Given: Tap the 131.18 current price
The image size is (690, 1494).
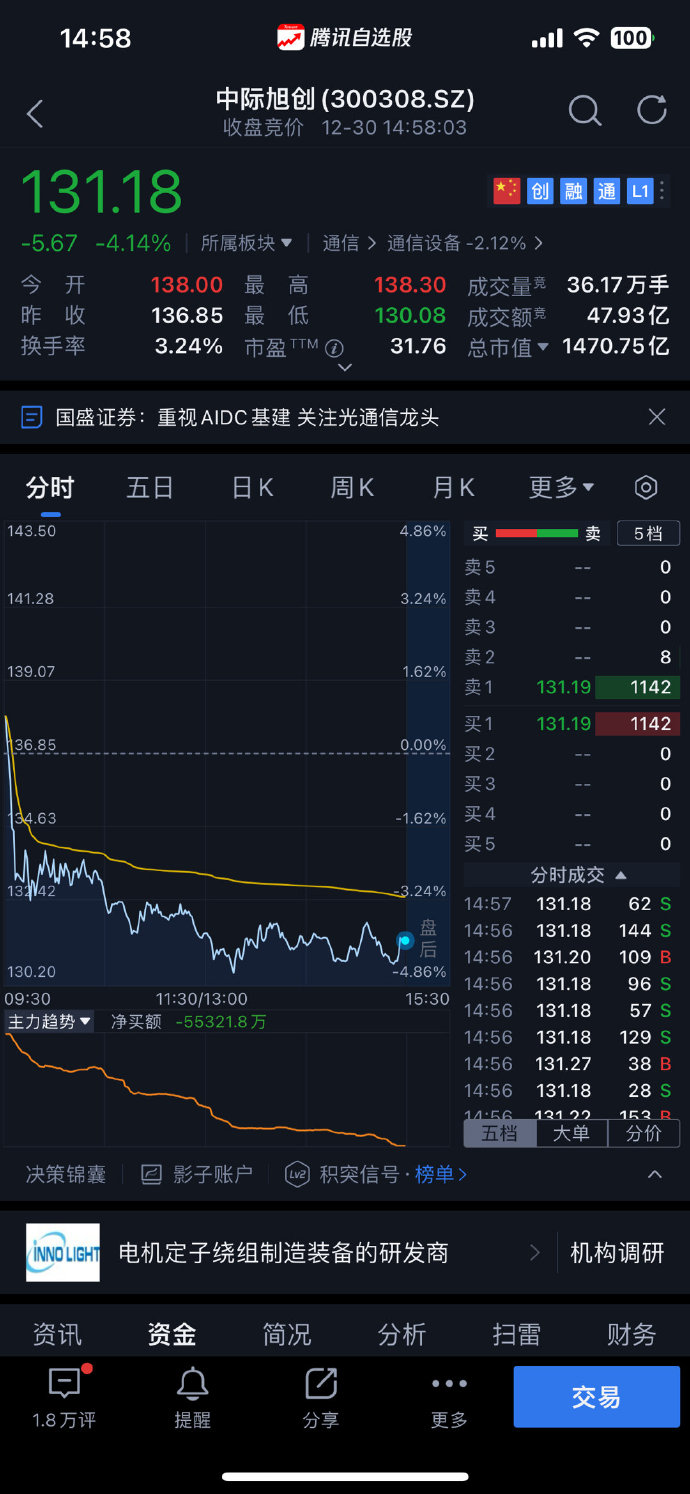Looking at the screenshot, I should tap(102, 191).
